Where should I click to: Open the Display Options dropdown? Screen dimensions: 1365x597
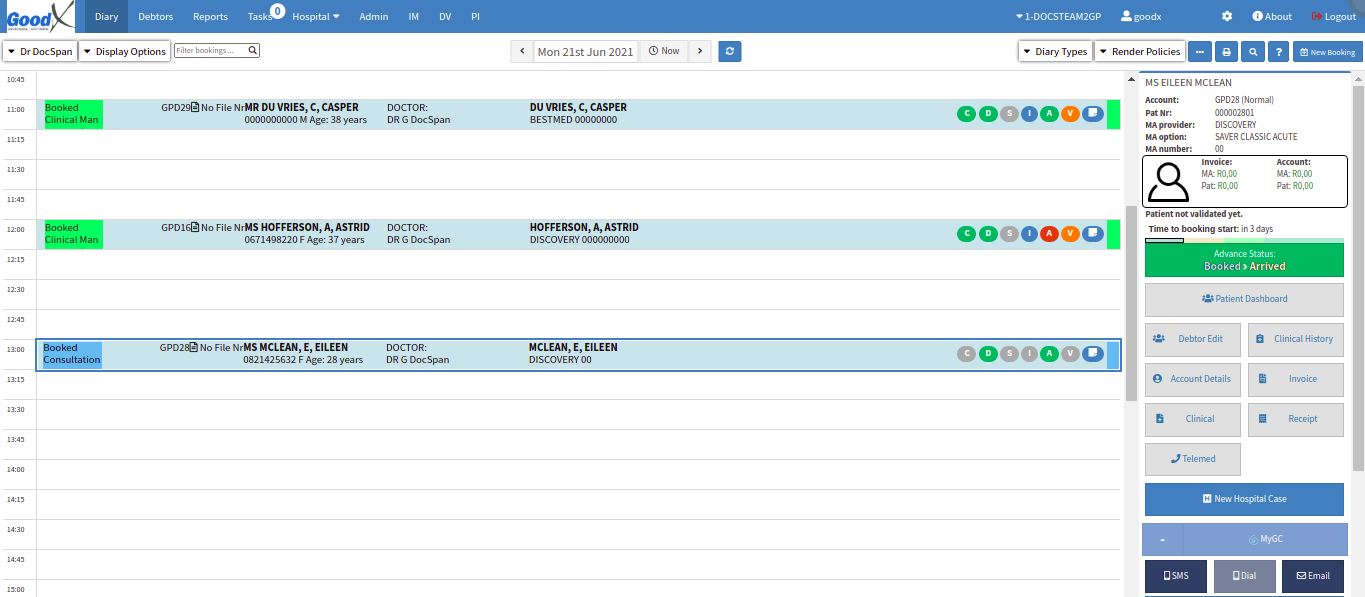pos(124,51)
